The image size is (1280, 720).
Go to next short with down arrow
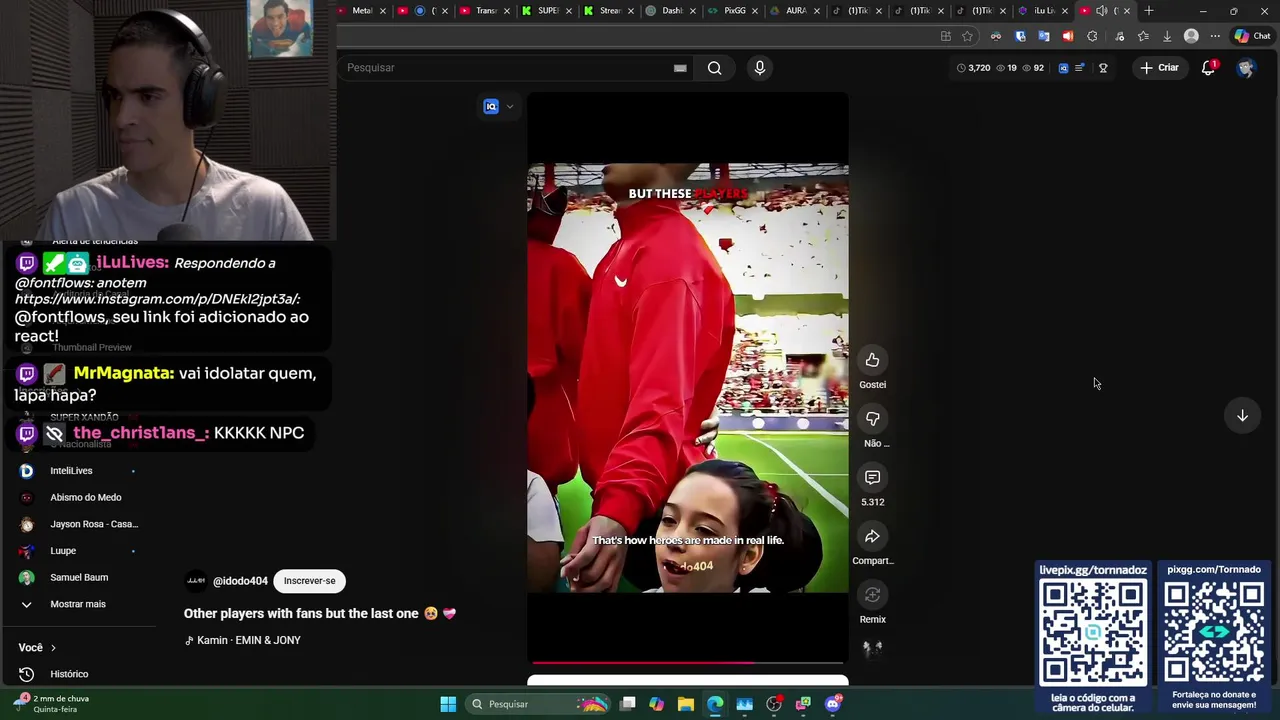pos(1242,416)
